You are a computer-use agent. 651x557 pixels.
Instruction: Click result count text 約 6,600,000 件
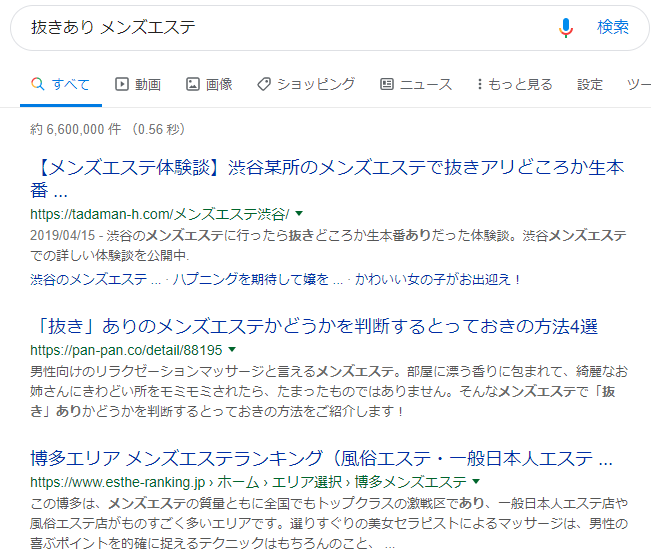(x=76, y=129)
